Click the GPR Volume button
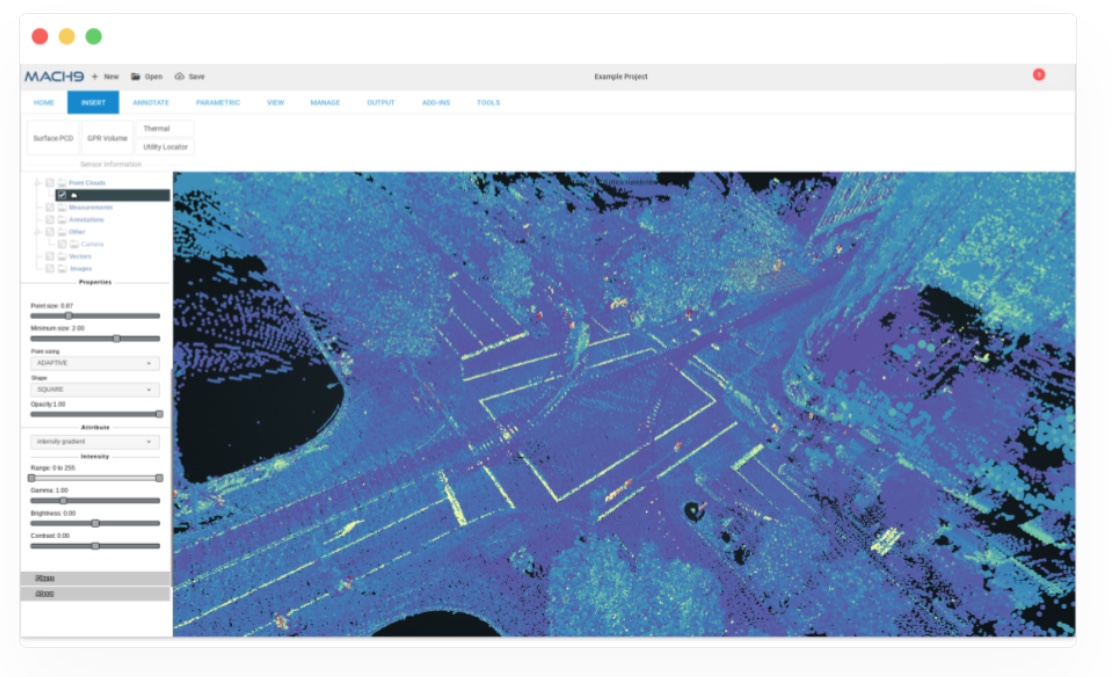Image resolution: width=1112 pixels, height=677 pixels. coord(107,138)
